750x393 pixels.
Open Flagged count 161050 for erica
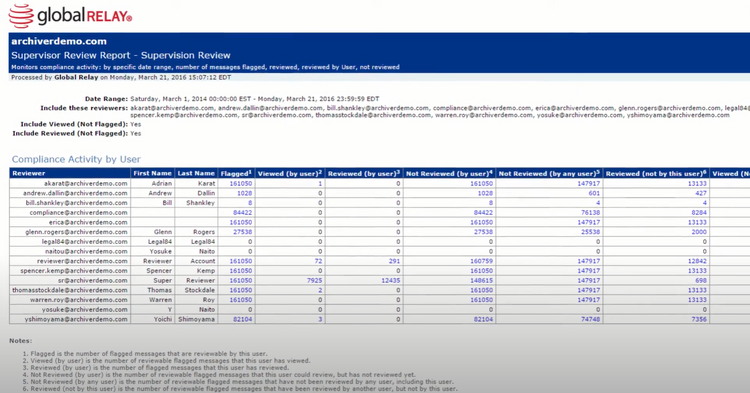coord(241,222)
